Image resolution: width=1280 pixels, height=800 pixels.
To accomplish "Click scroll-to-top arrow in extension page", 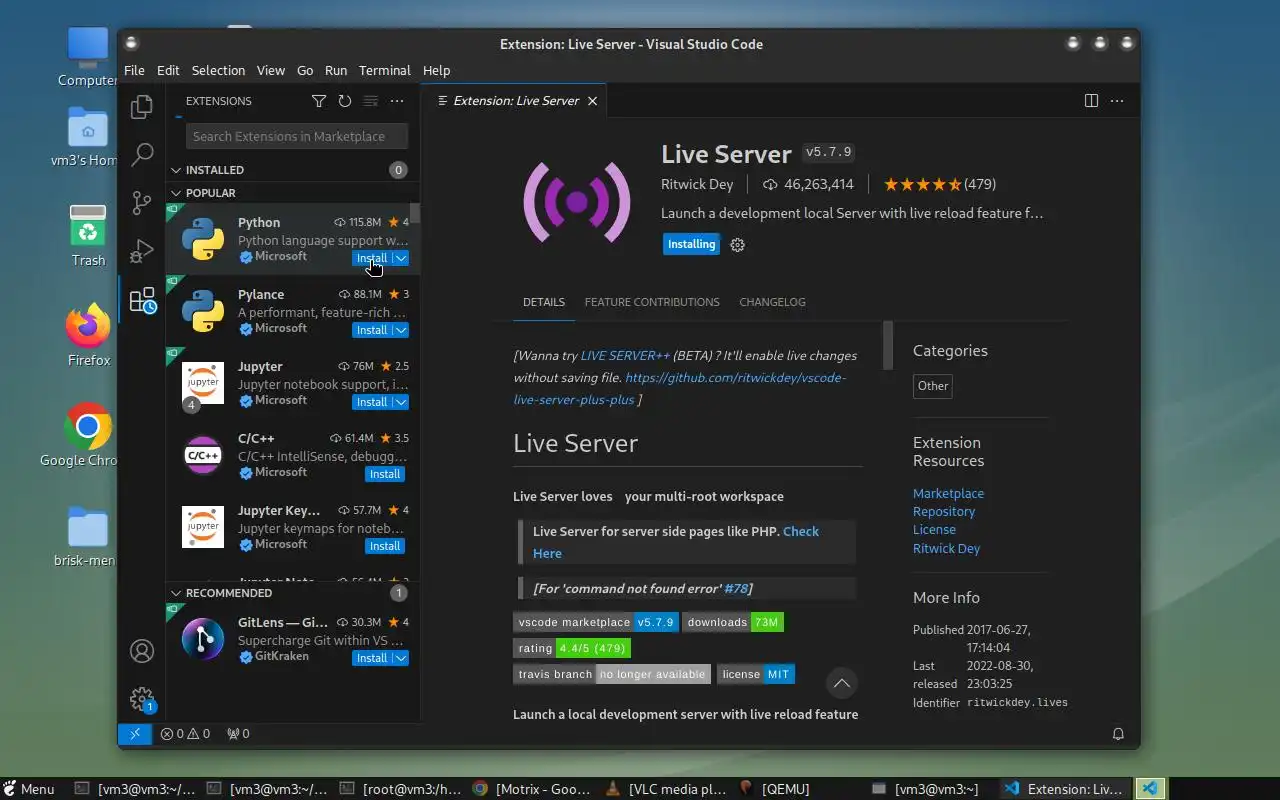I will pos(842,683).
